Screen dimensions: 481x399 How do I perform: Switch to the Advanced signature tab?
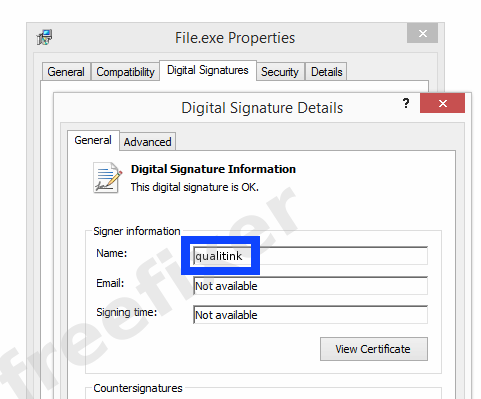(147, 142)
